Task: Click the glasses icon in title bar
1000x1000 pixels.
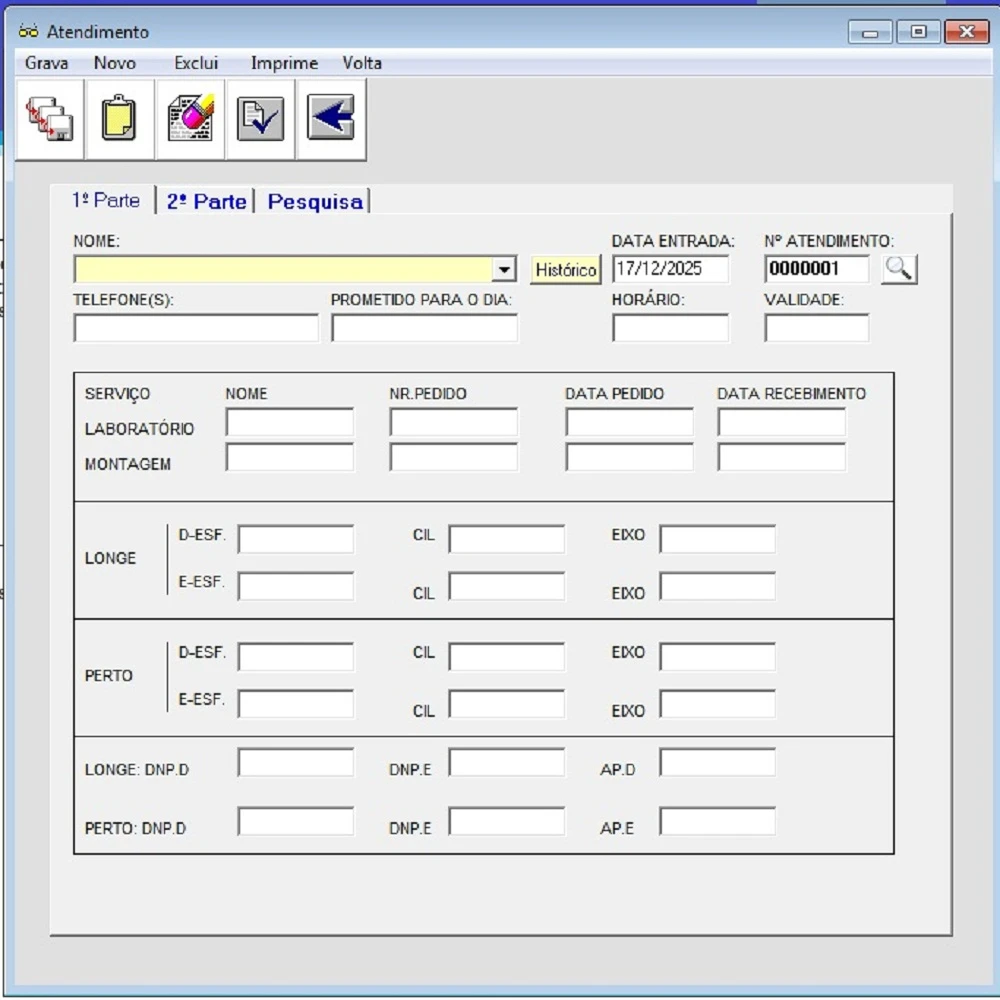Action: click(x=28, y=32)
